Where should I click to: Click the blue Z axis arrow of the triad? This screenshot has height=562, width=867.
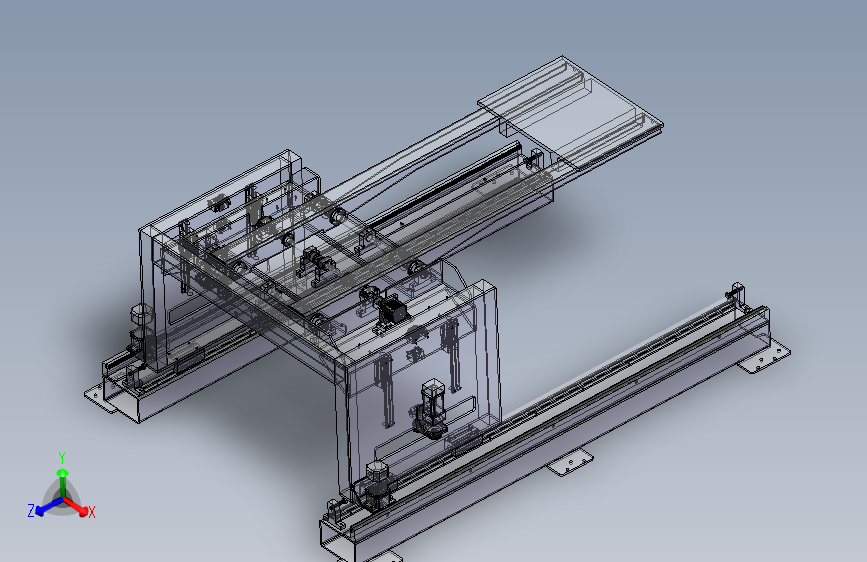(x=47, y=507)
